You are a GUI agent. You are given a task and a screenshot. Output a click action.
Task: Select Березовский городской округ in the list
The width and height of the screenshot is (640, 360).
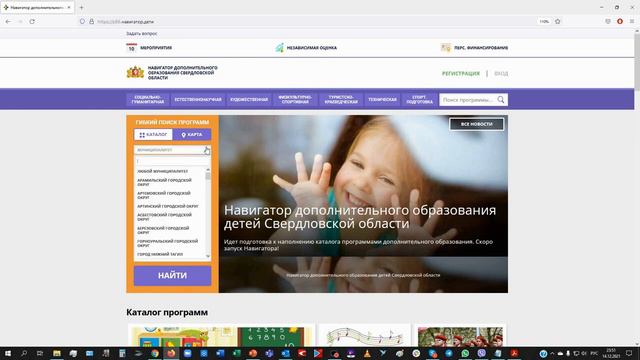tap(163, 230)
